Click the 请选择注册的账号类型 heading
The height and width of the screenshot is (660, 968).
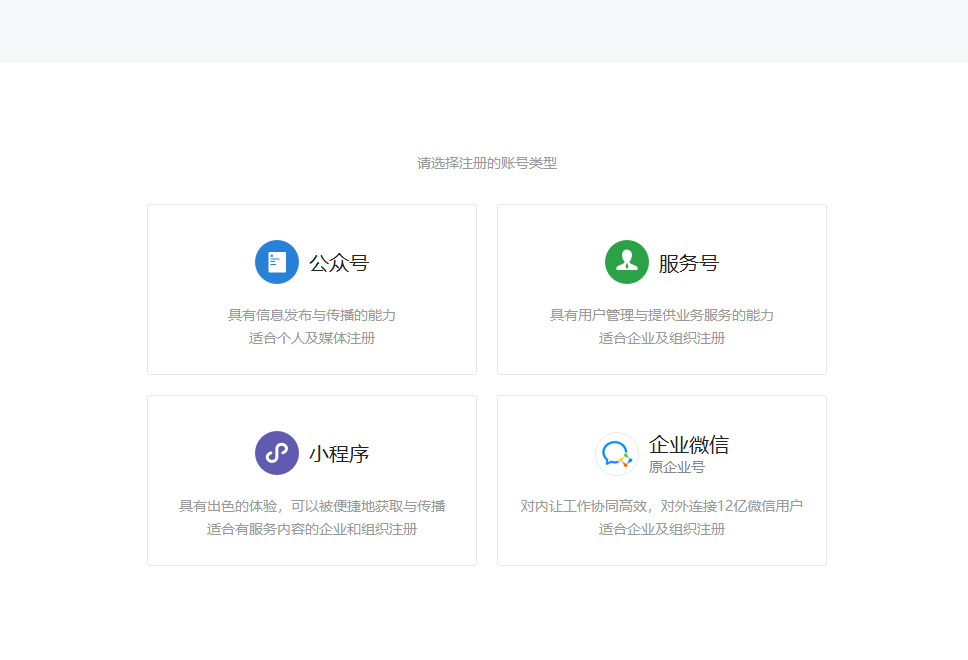(483, 160)
